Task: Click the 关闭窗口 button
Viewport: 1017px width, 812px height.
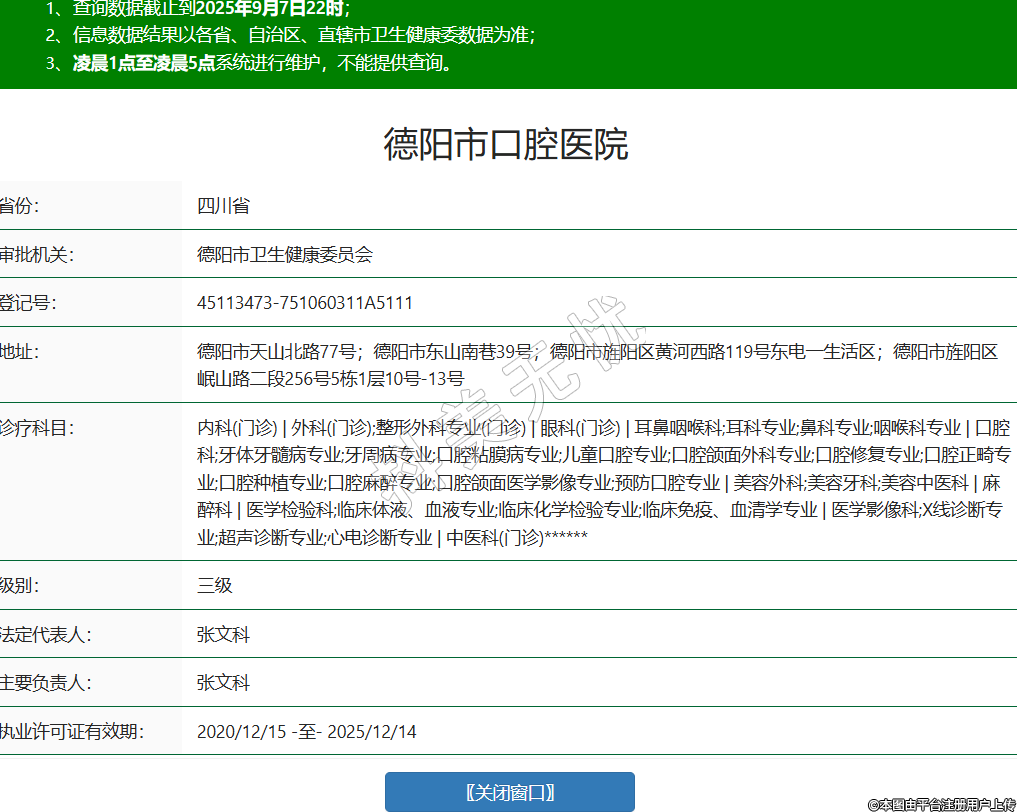Action: tap(509, 792)
